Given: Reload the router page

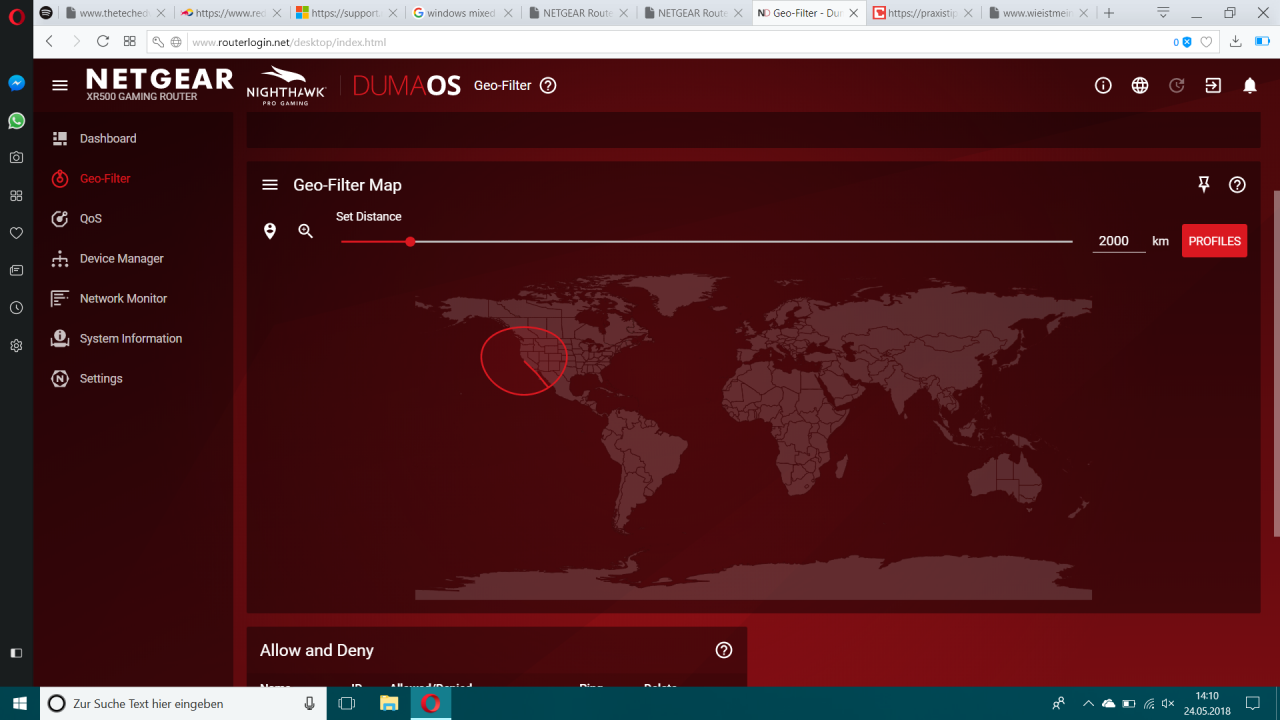Looking at the screenshot, I should pos(103,42).
